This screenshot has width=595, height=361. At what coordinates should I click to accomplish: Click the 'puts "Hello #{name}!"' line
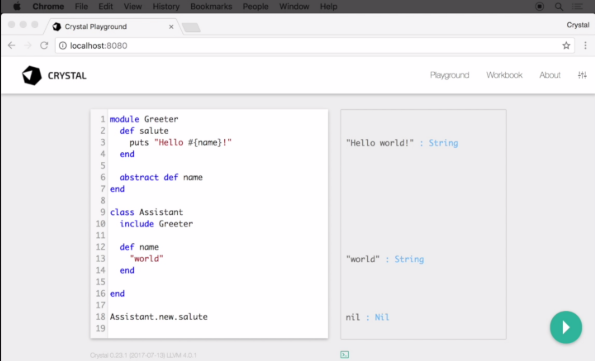tap(180, 143)
